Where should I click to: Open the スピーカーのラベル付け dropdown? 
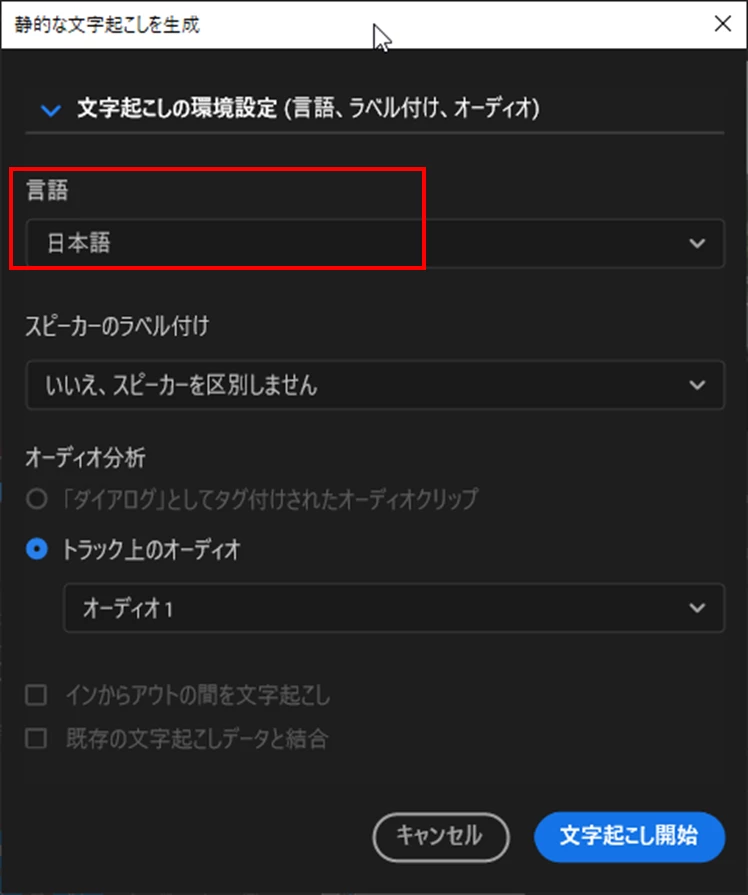tap(375, 385)
